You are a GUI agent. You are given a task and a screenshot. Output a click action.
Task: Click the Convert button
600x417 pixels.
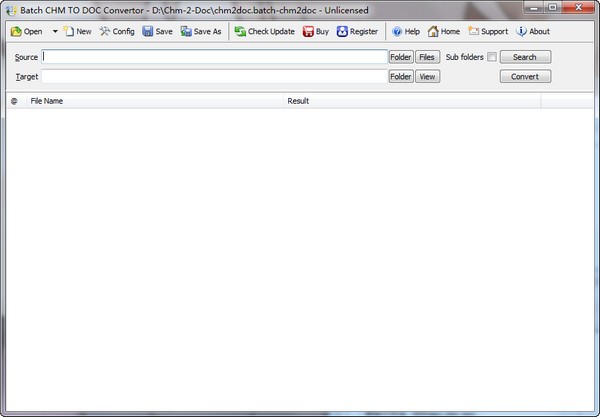point(525,76)
